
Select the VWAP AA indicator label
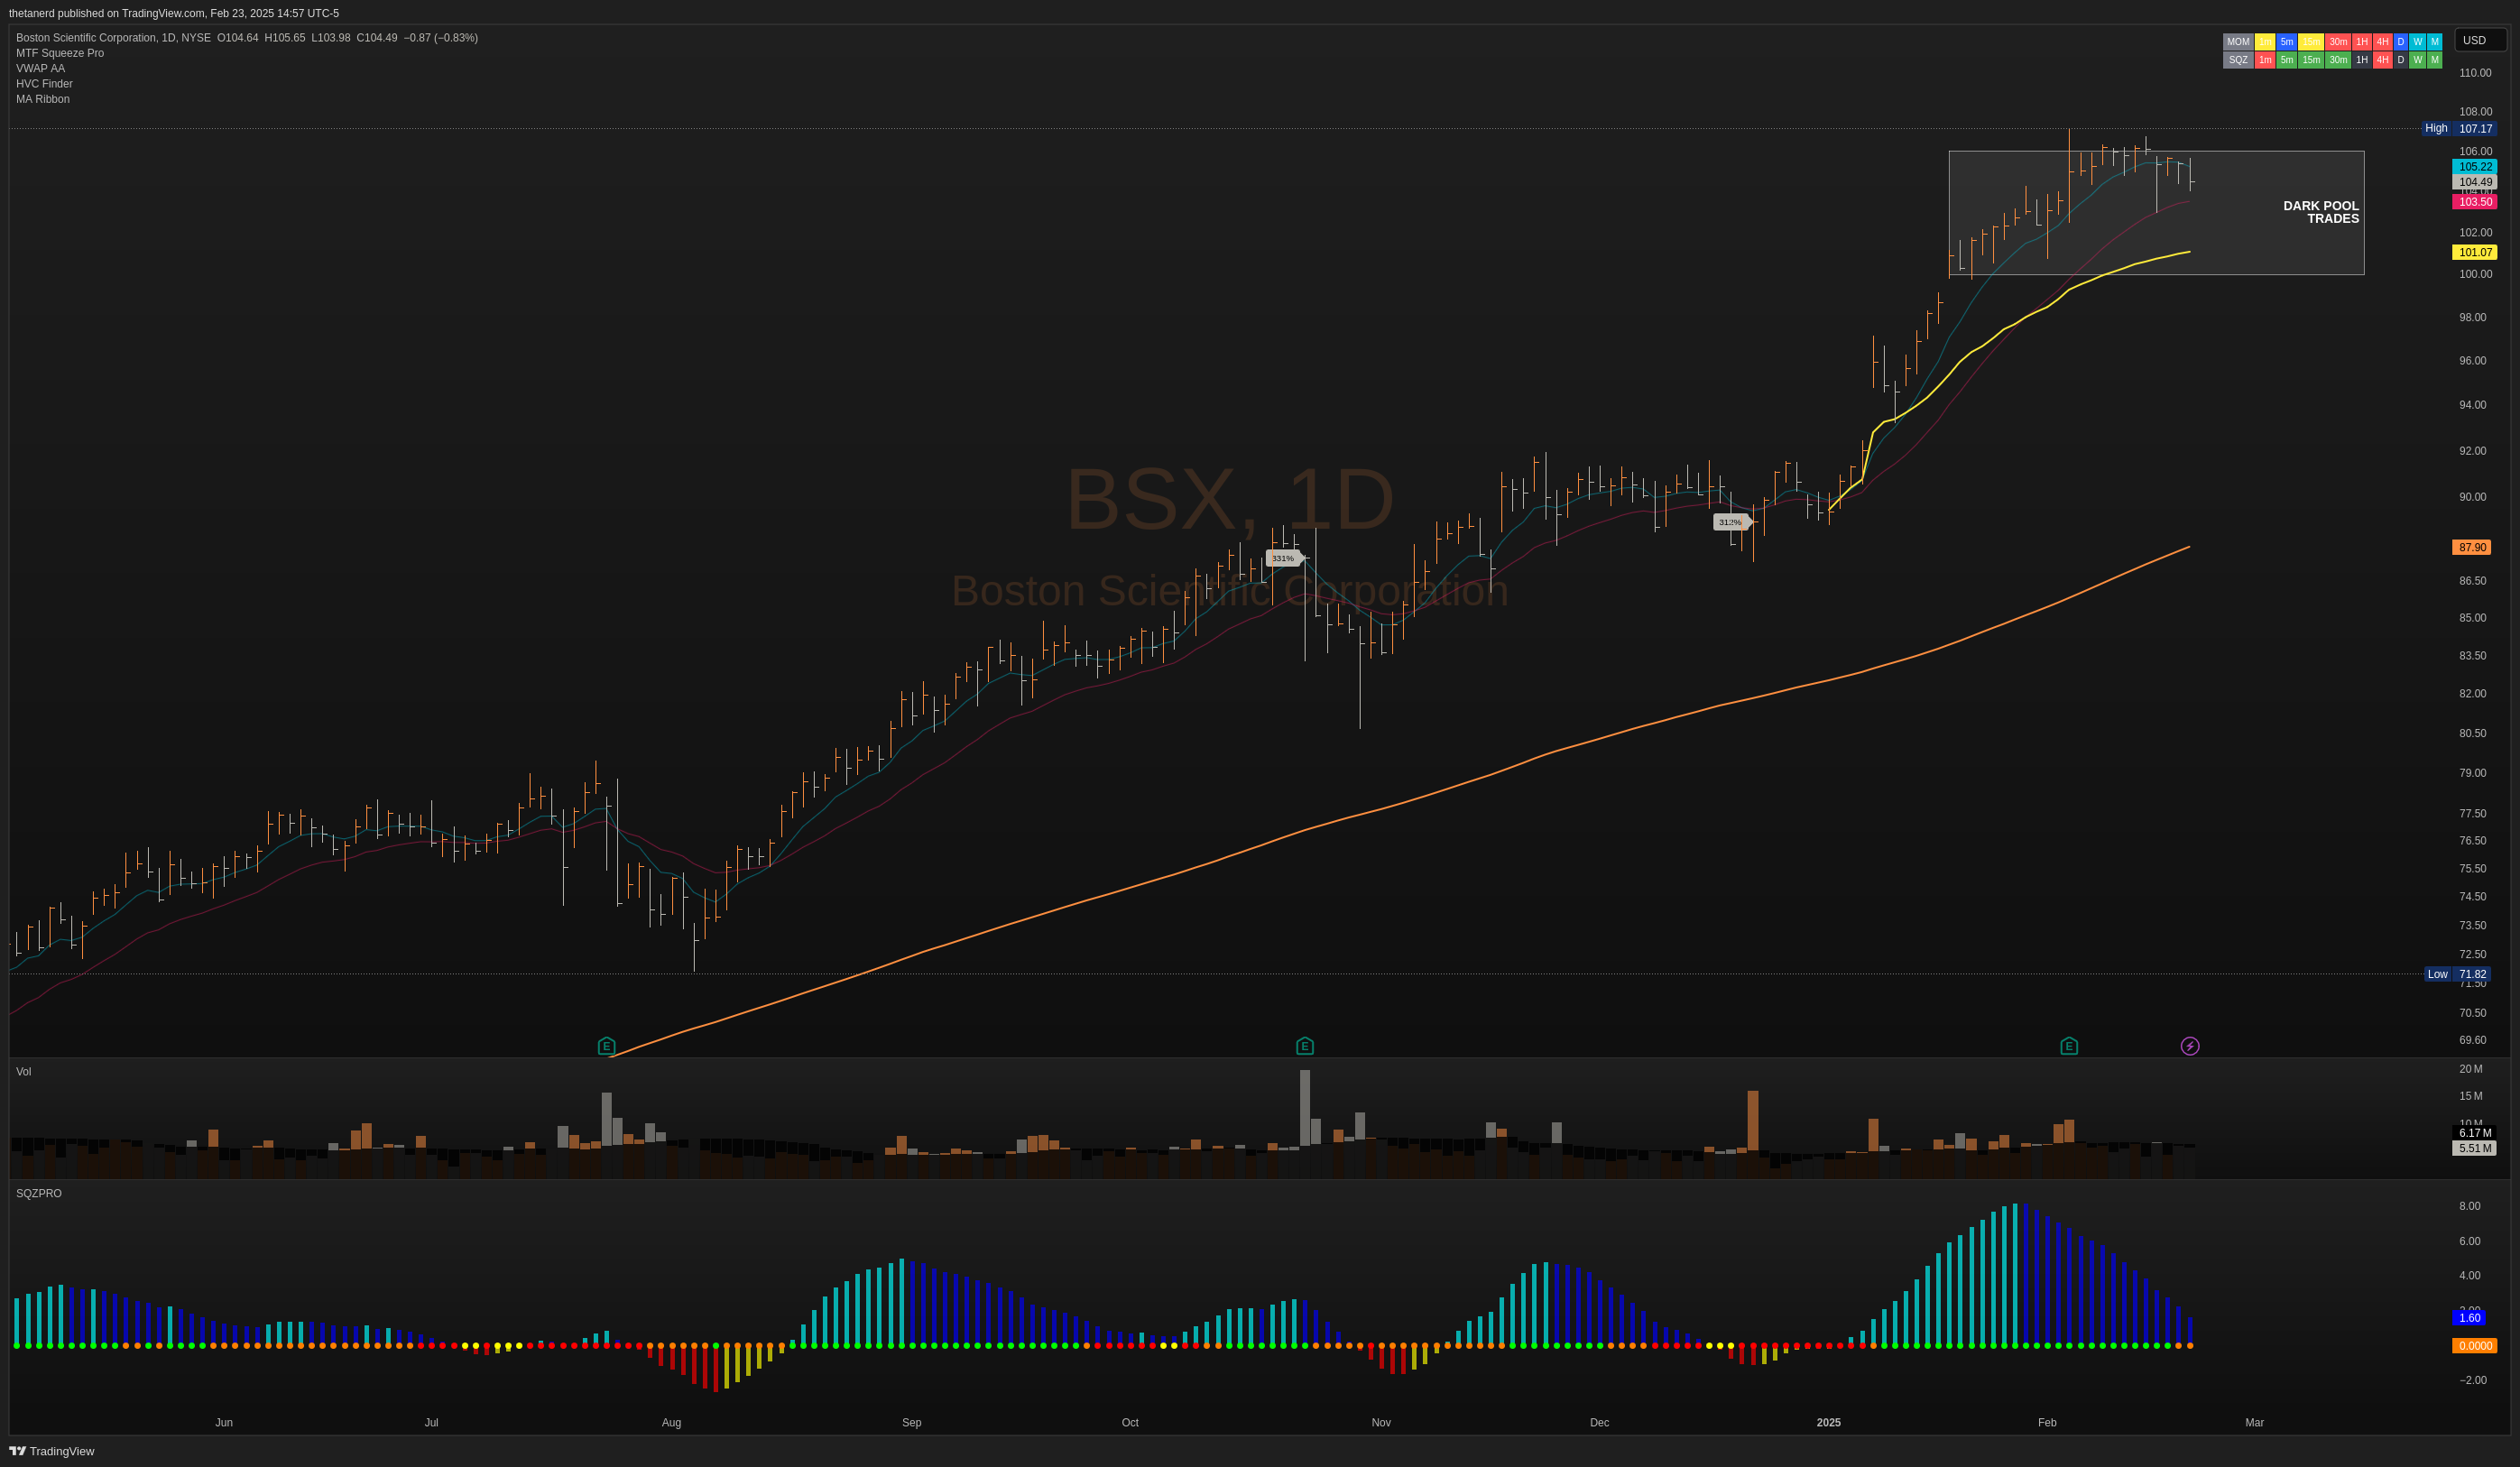40,68
